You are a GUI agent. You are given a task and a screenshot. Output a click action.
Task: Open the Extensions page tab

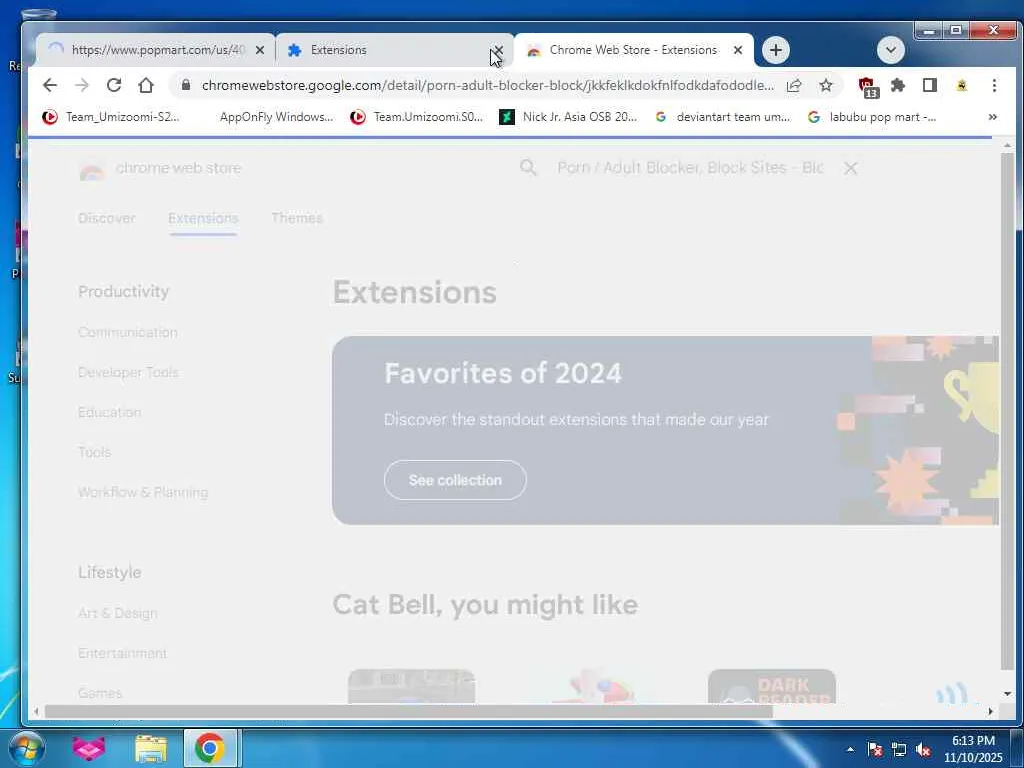point(203,218)
